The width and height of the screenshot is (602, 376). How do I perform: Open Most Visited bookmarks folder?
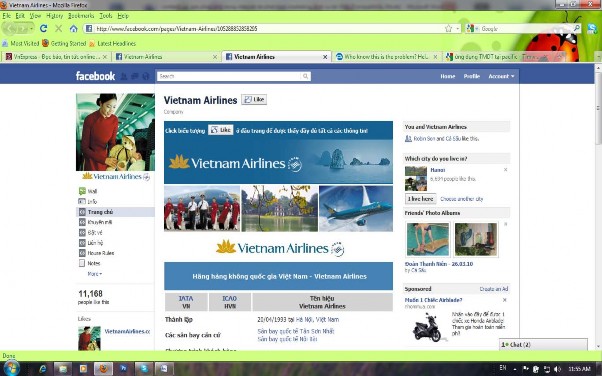tap(20, 43)
